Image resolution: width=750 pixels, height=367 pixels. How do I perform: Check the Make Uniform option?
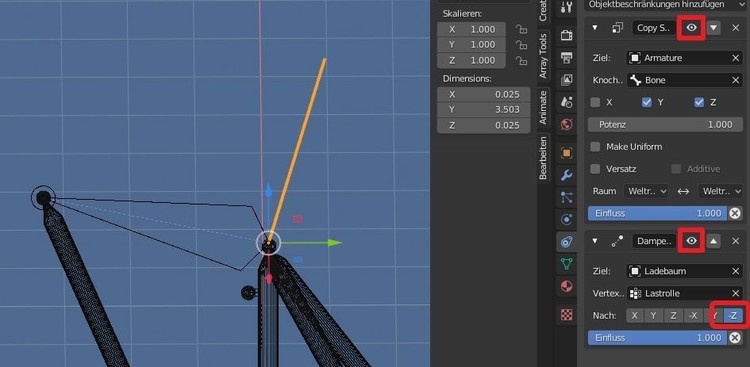point(595,147)
